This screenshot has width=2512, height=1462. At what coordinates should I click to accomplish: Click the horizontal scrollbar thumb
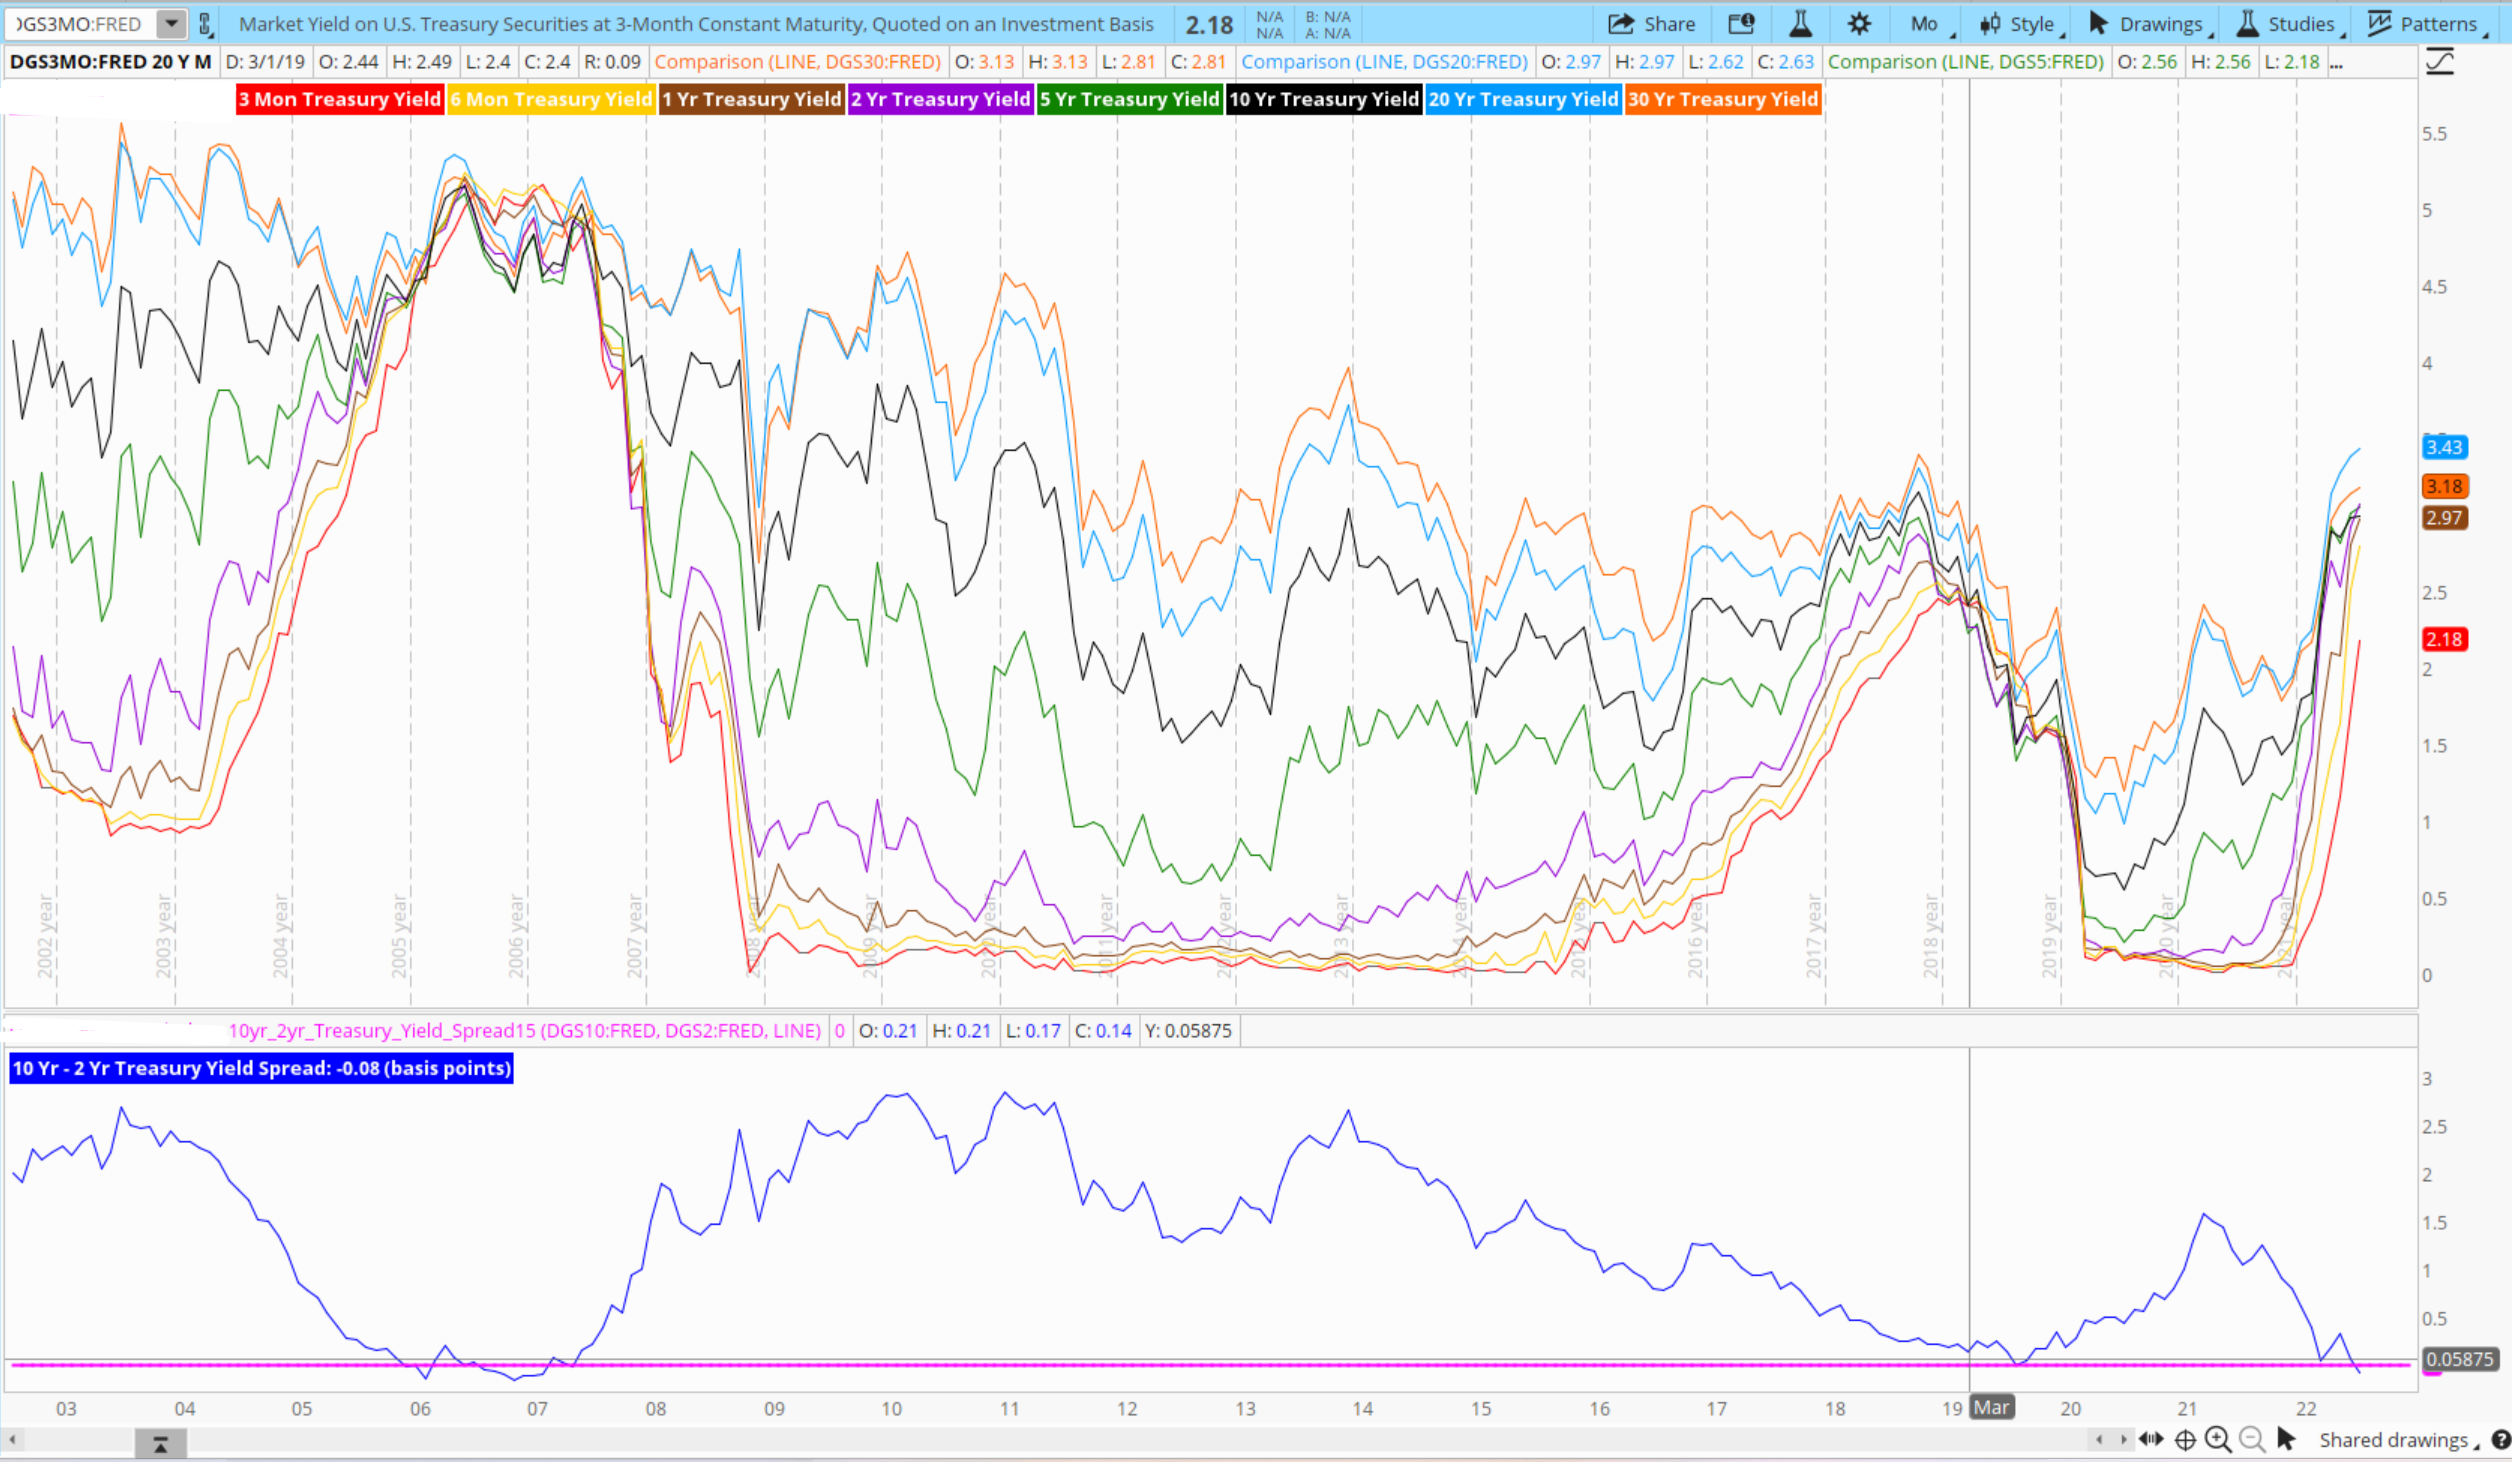(x=160, y=1442)
